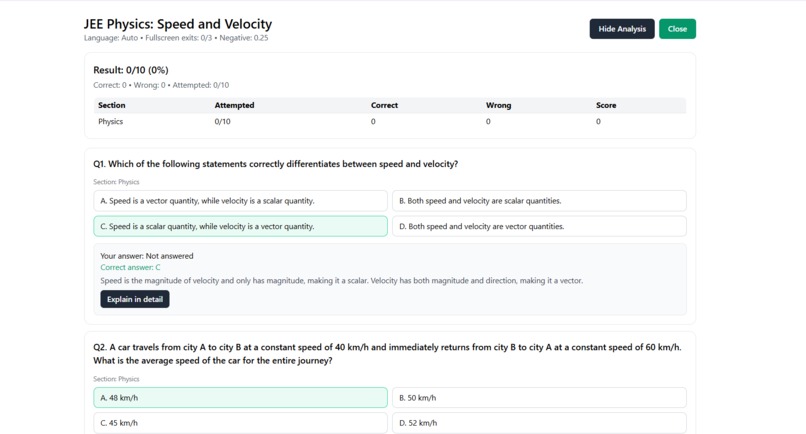Close the quiz results view
Viewport: 806px width, 434px height.
point(677,29)
